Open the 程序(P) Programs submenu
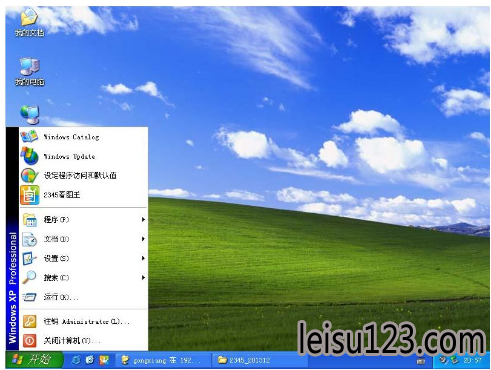 click(83, 220)
